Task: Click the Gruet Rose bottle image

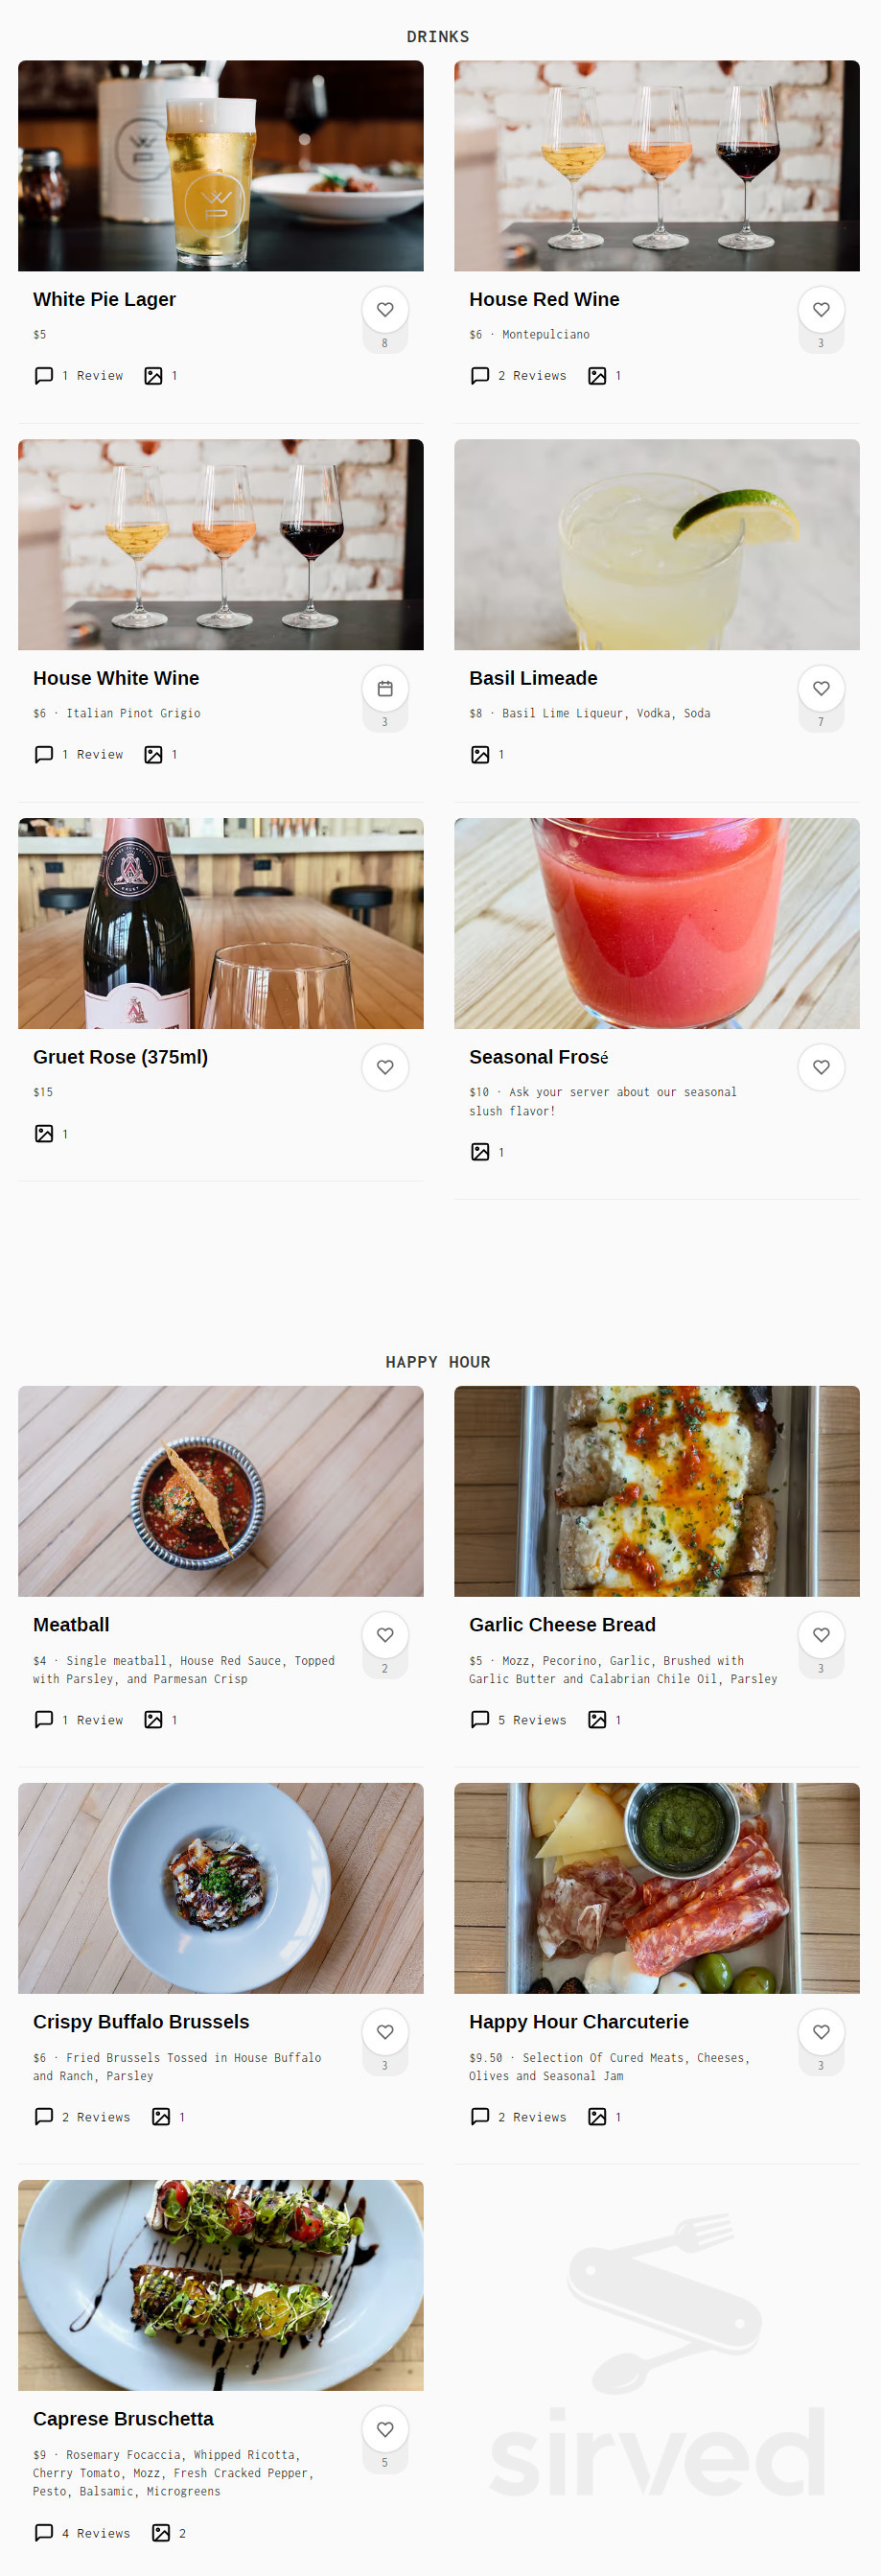Action: pos(220,923)
